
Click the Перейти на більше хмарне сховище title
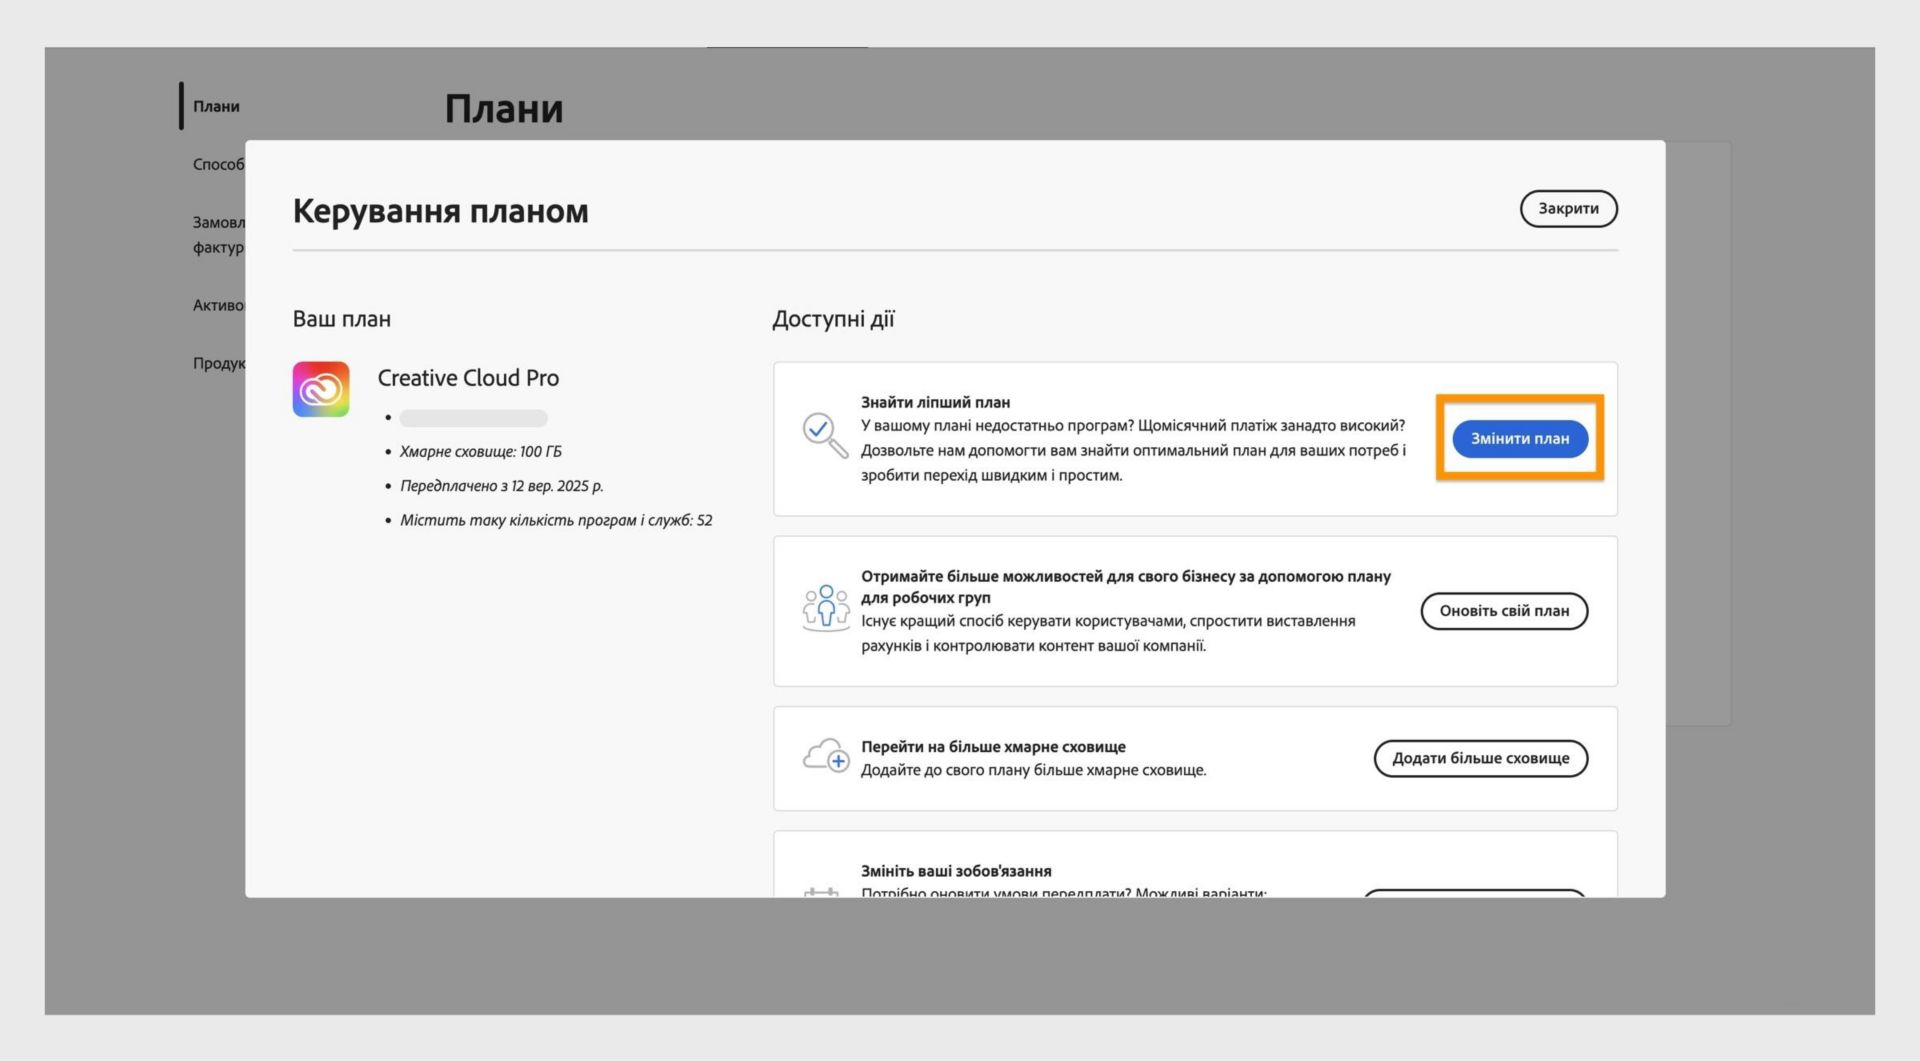click(x=993, y=747)
